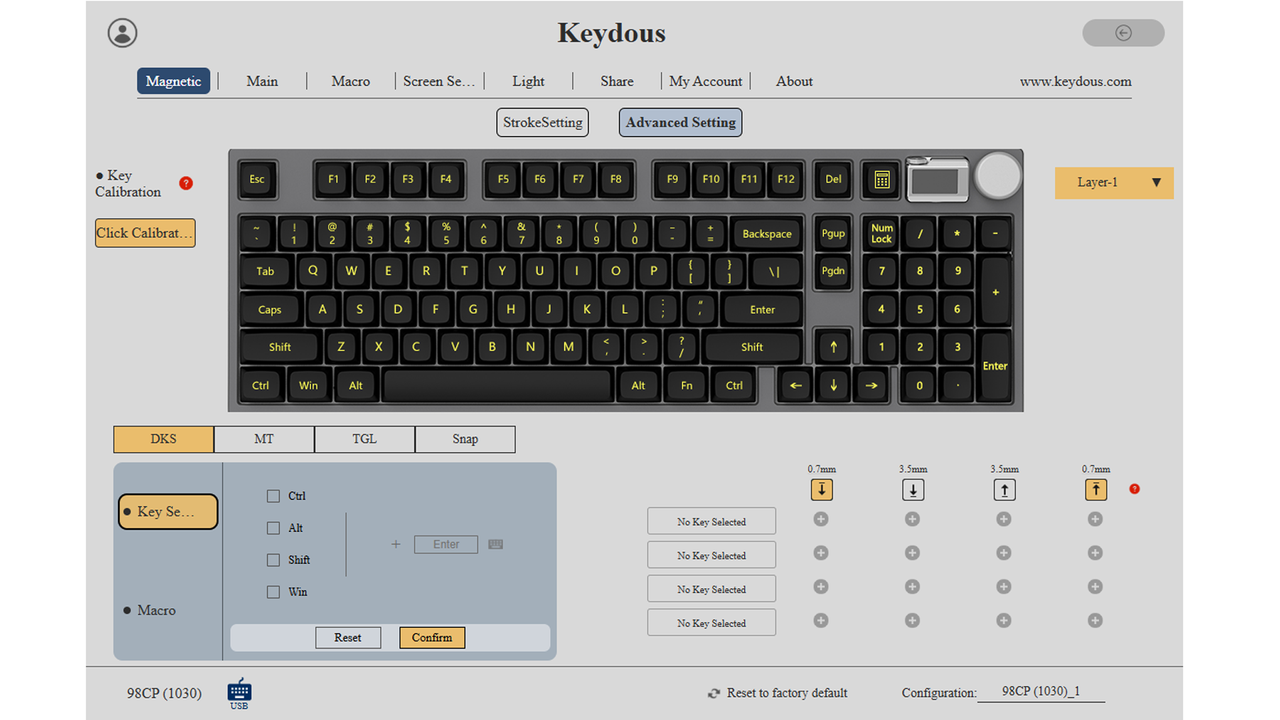Enable the Alt modifier checkbox
Screen dimensions: 1280x720
point(273,528)
